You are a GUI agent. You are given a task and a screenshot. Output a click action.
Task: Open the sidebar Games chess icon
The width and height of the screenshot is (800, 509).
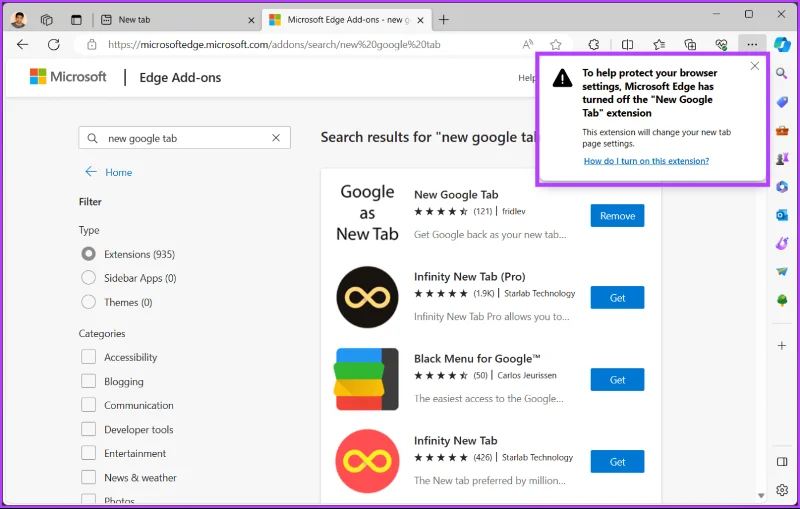(x=782, y=159)
